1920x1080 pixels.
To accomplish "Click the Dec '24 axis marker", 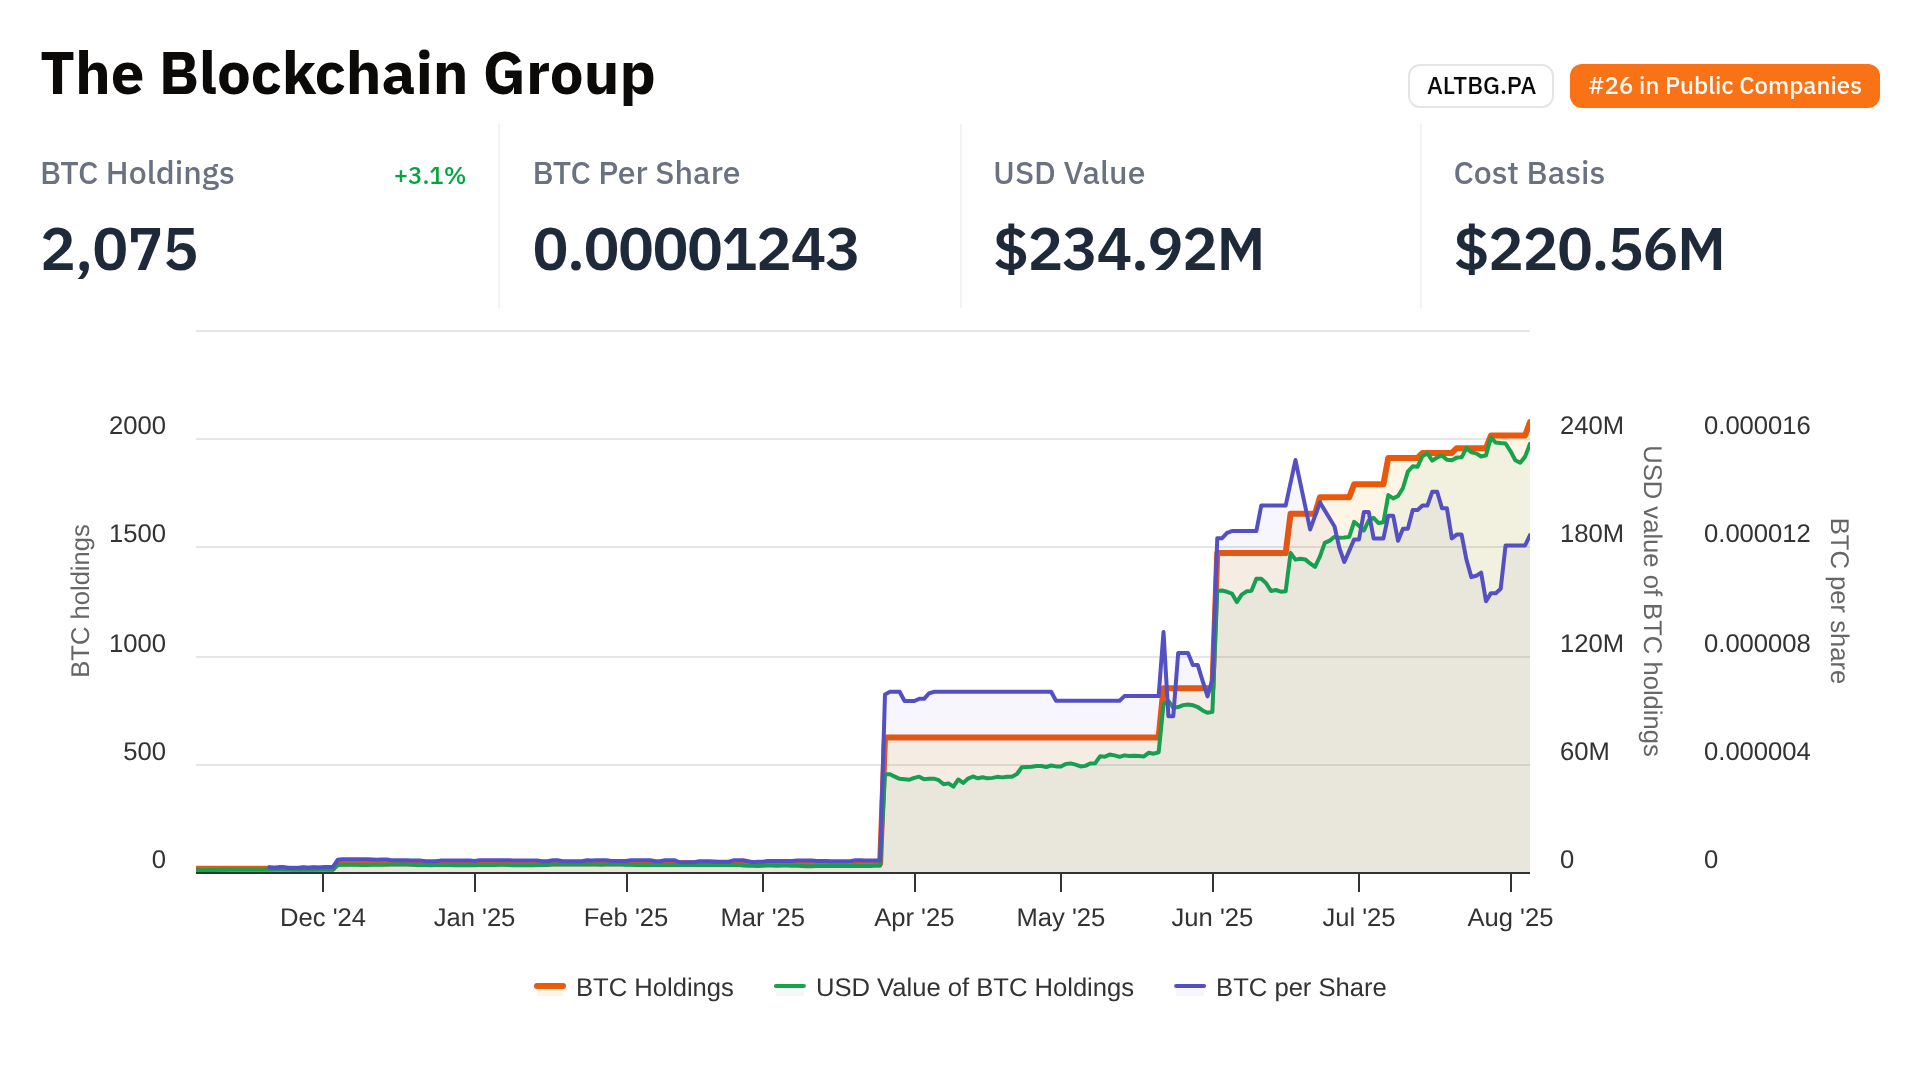I will [323, 918].
